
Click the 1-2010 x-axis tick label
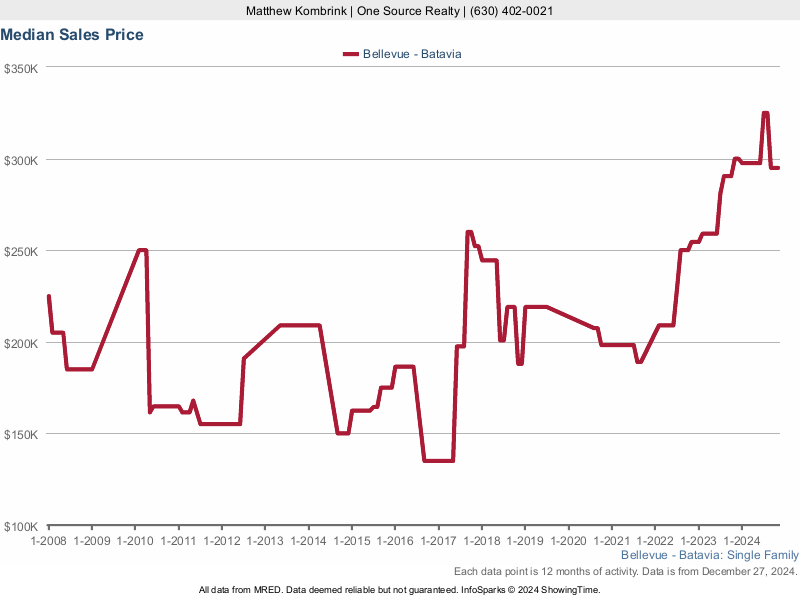coord(135,541)
